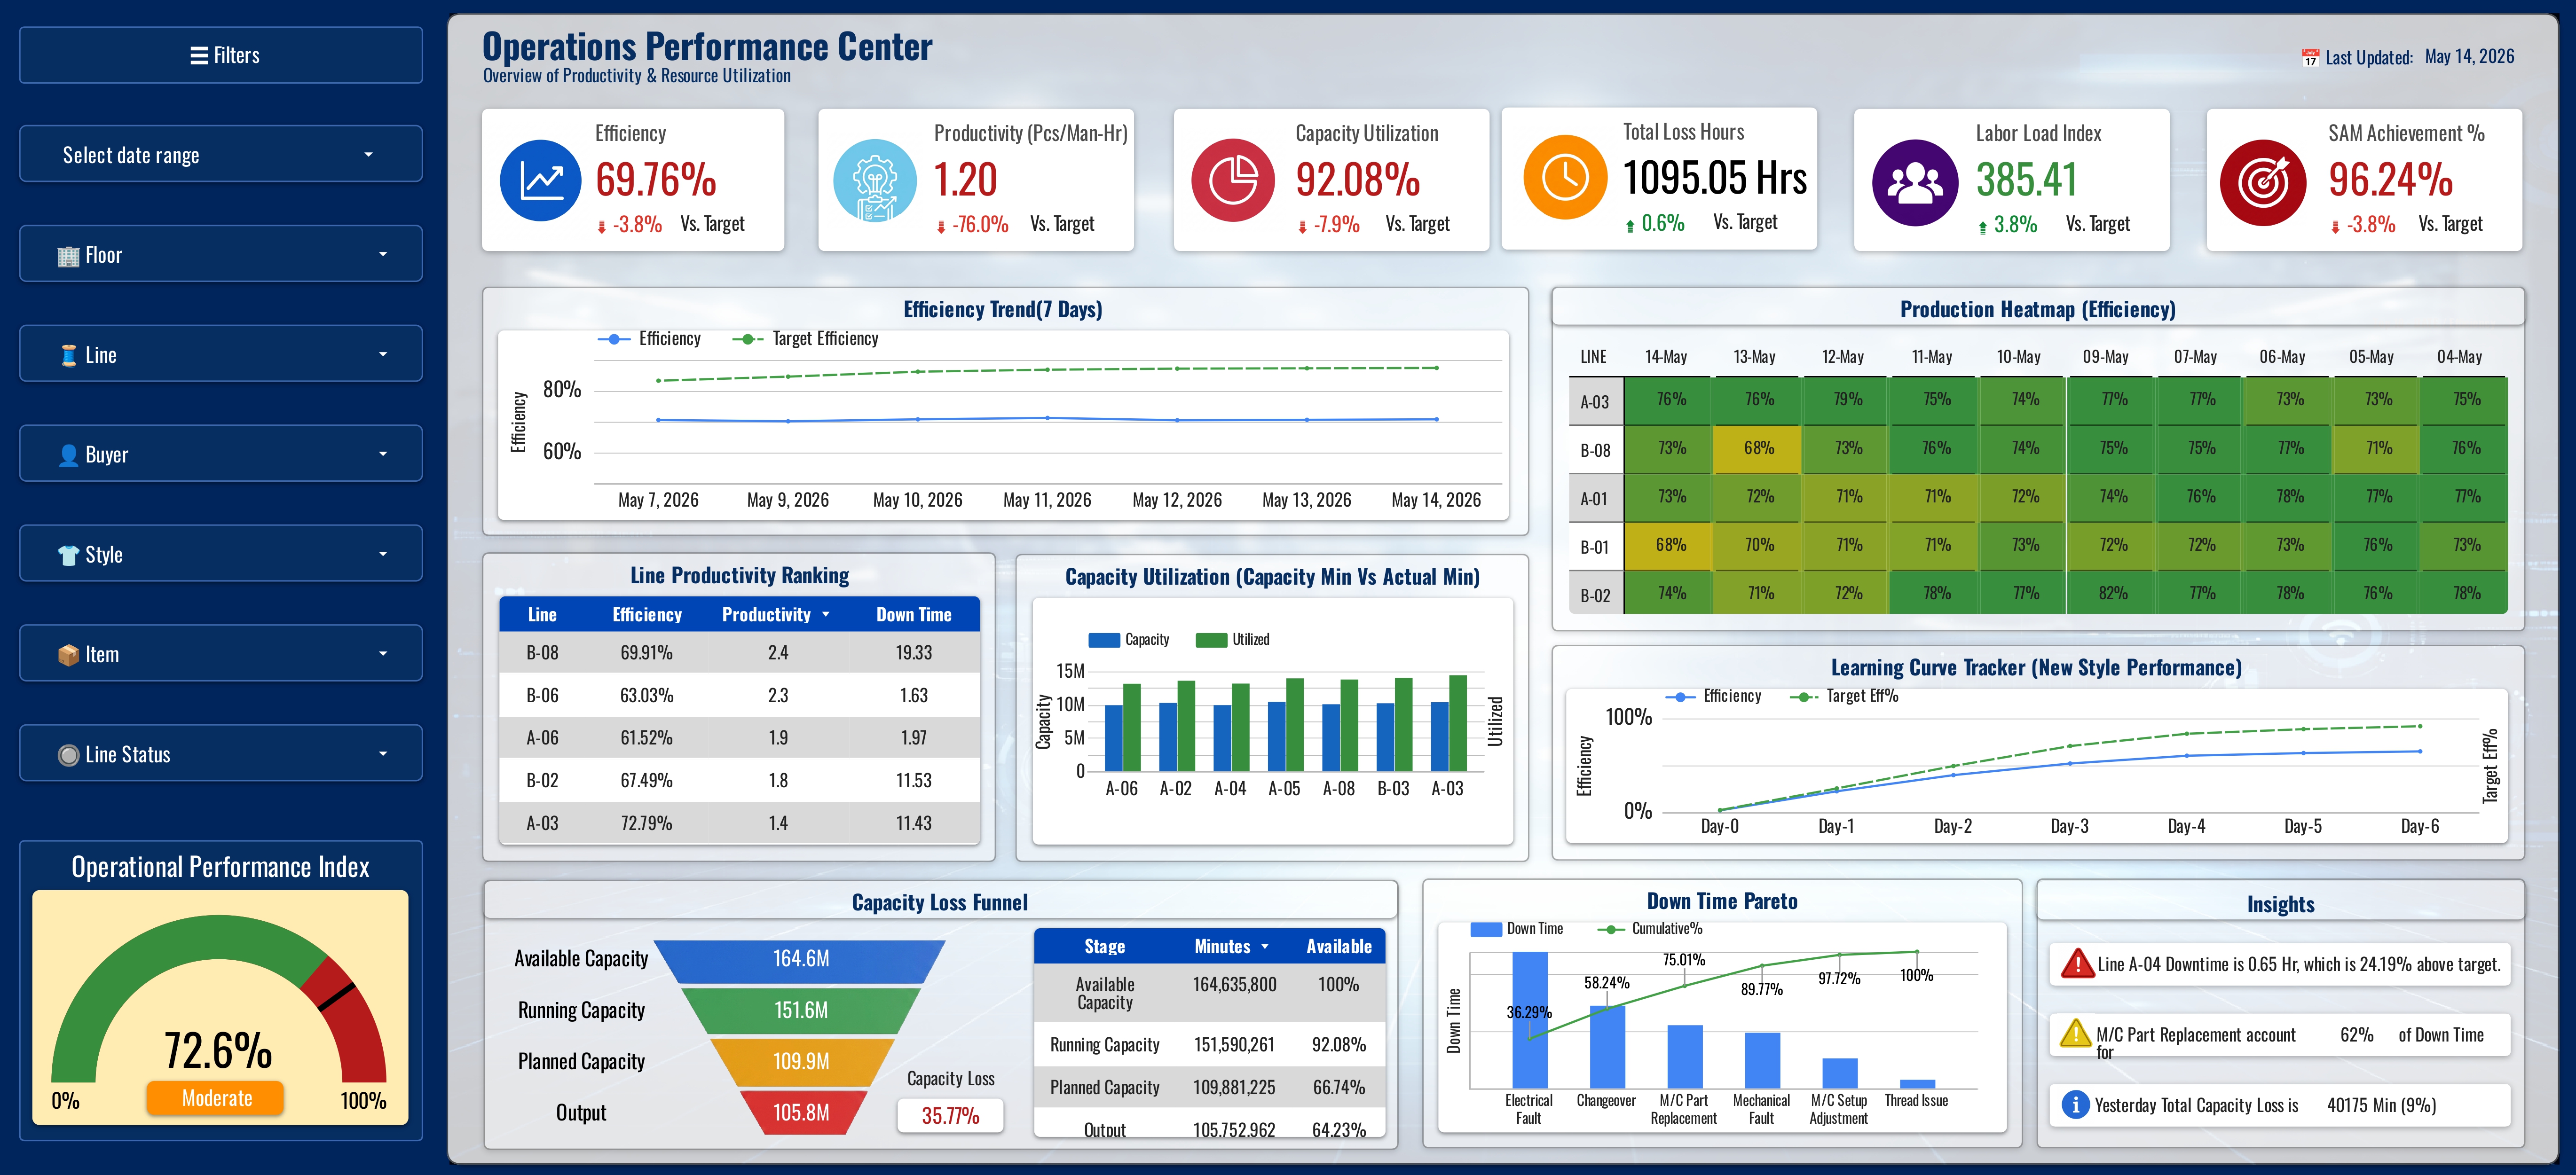Viewport: 2576px width, 1175px height.
Task: Click the t-shirt icon on Style filter
Action: [68, 555]
